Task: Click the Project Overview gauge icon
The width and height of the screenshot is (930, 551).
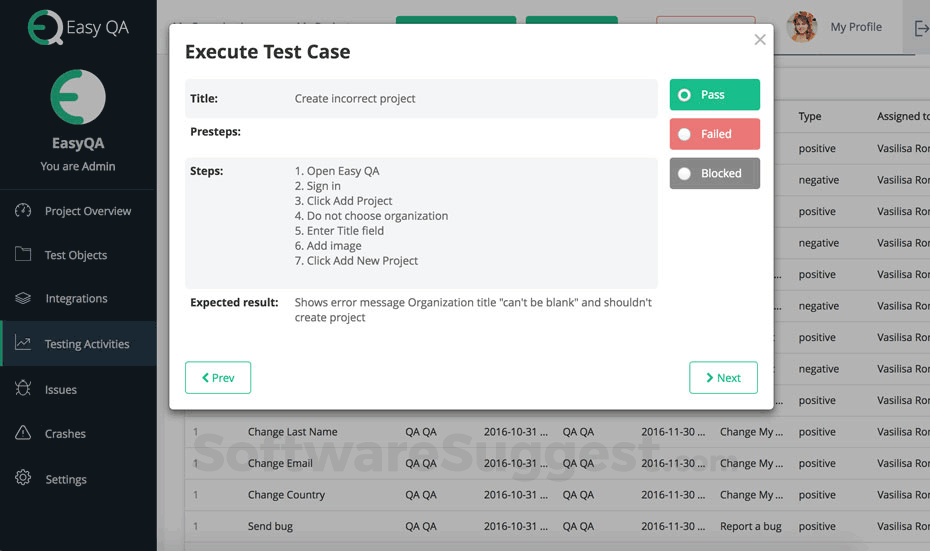Action: point(23,211)
